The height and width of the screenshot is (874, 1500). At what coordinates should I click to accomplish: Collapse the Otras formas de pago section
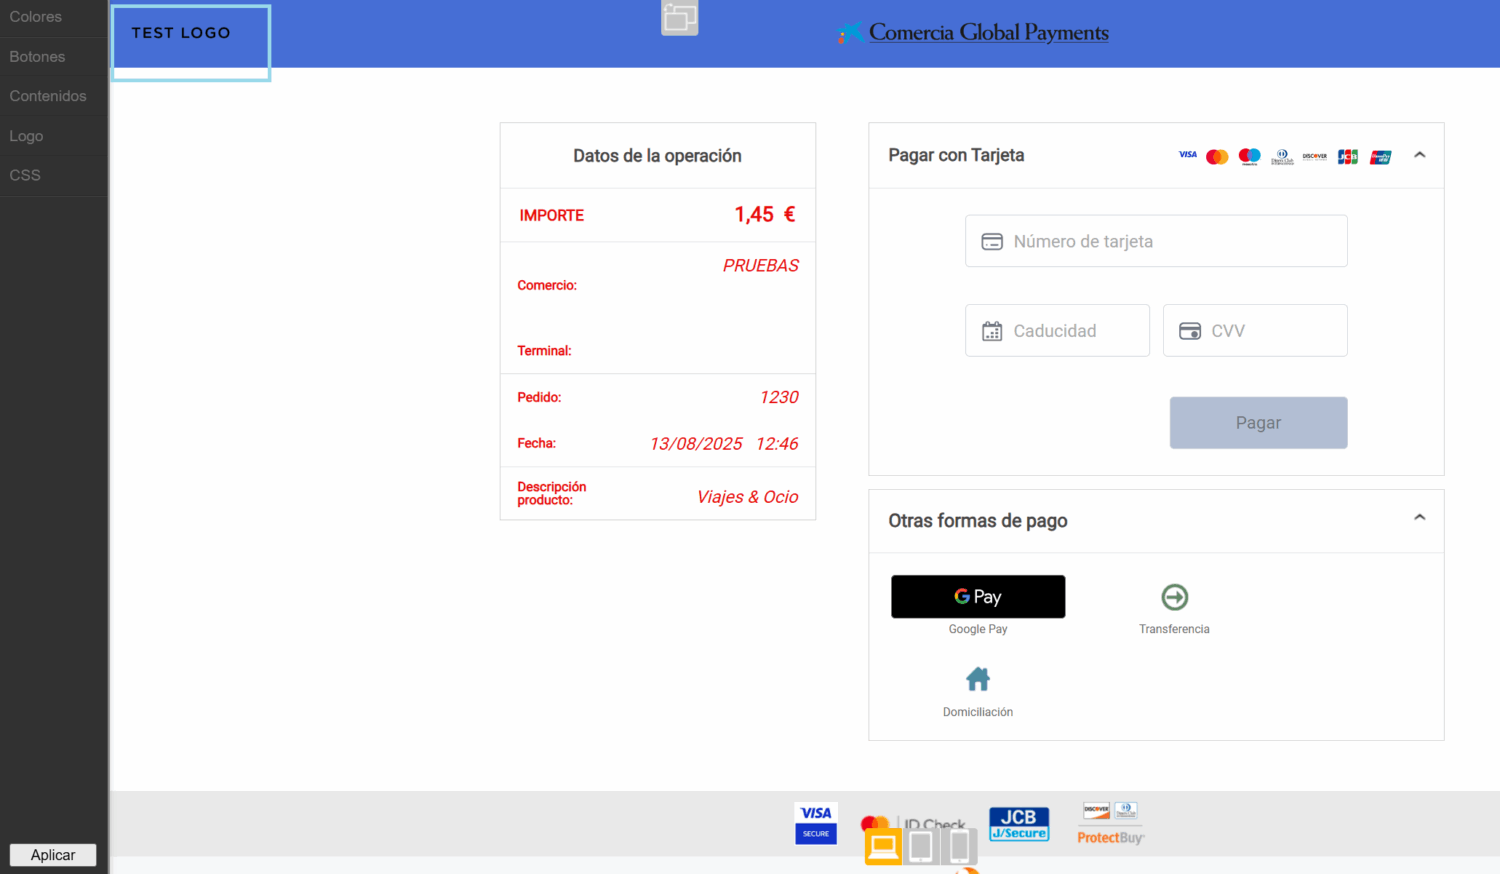pyautogui.click(x=1419, y=518)
